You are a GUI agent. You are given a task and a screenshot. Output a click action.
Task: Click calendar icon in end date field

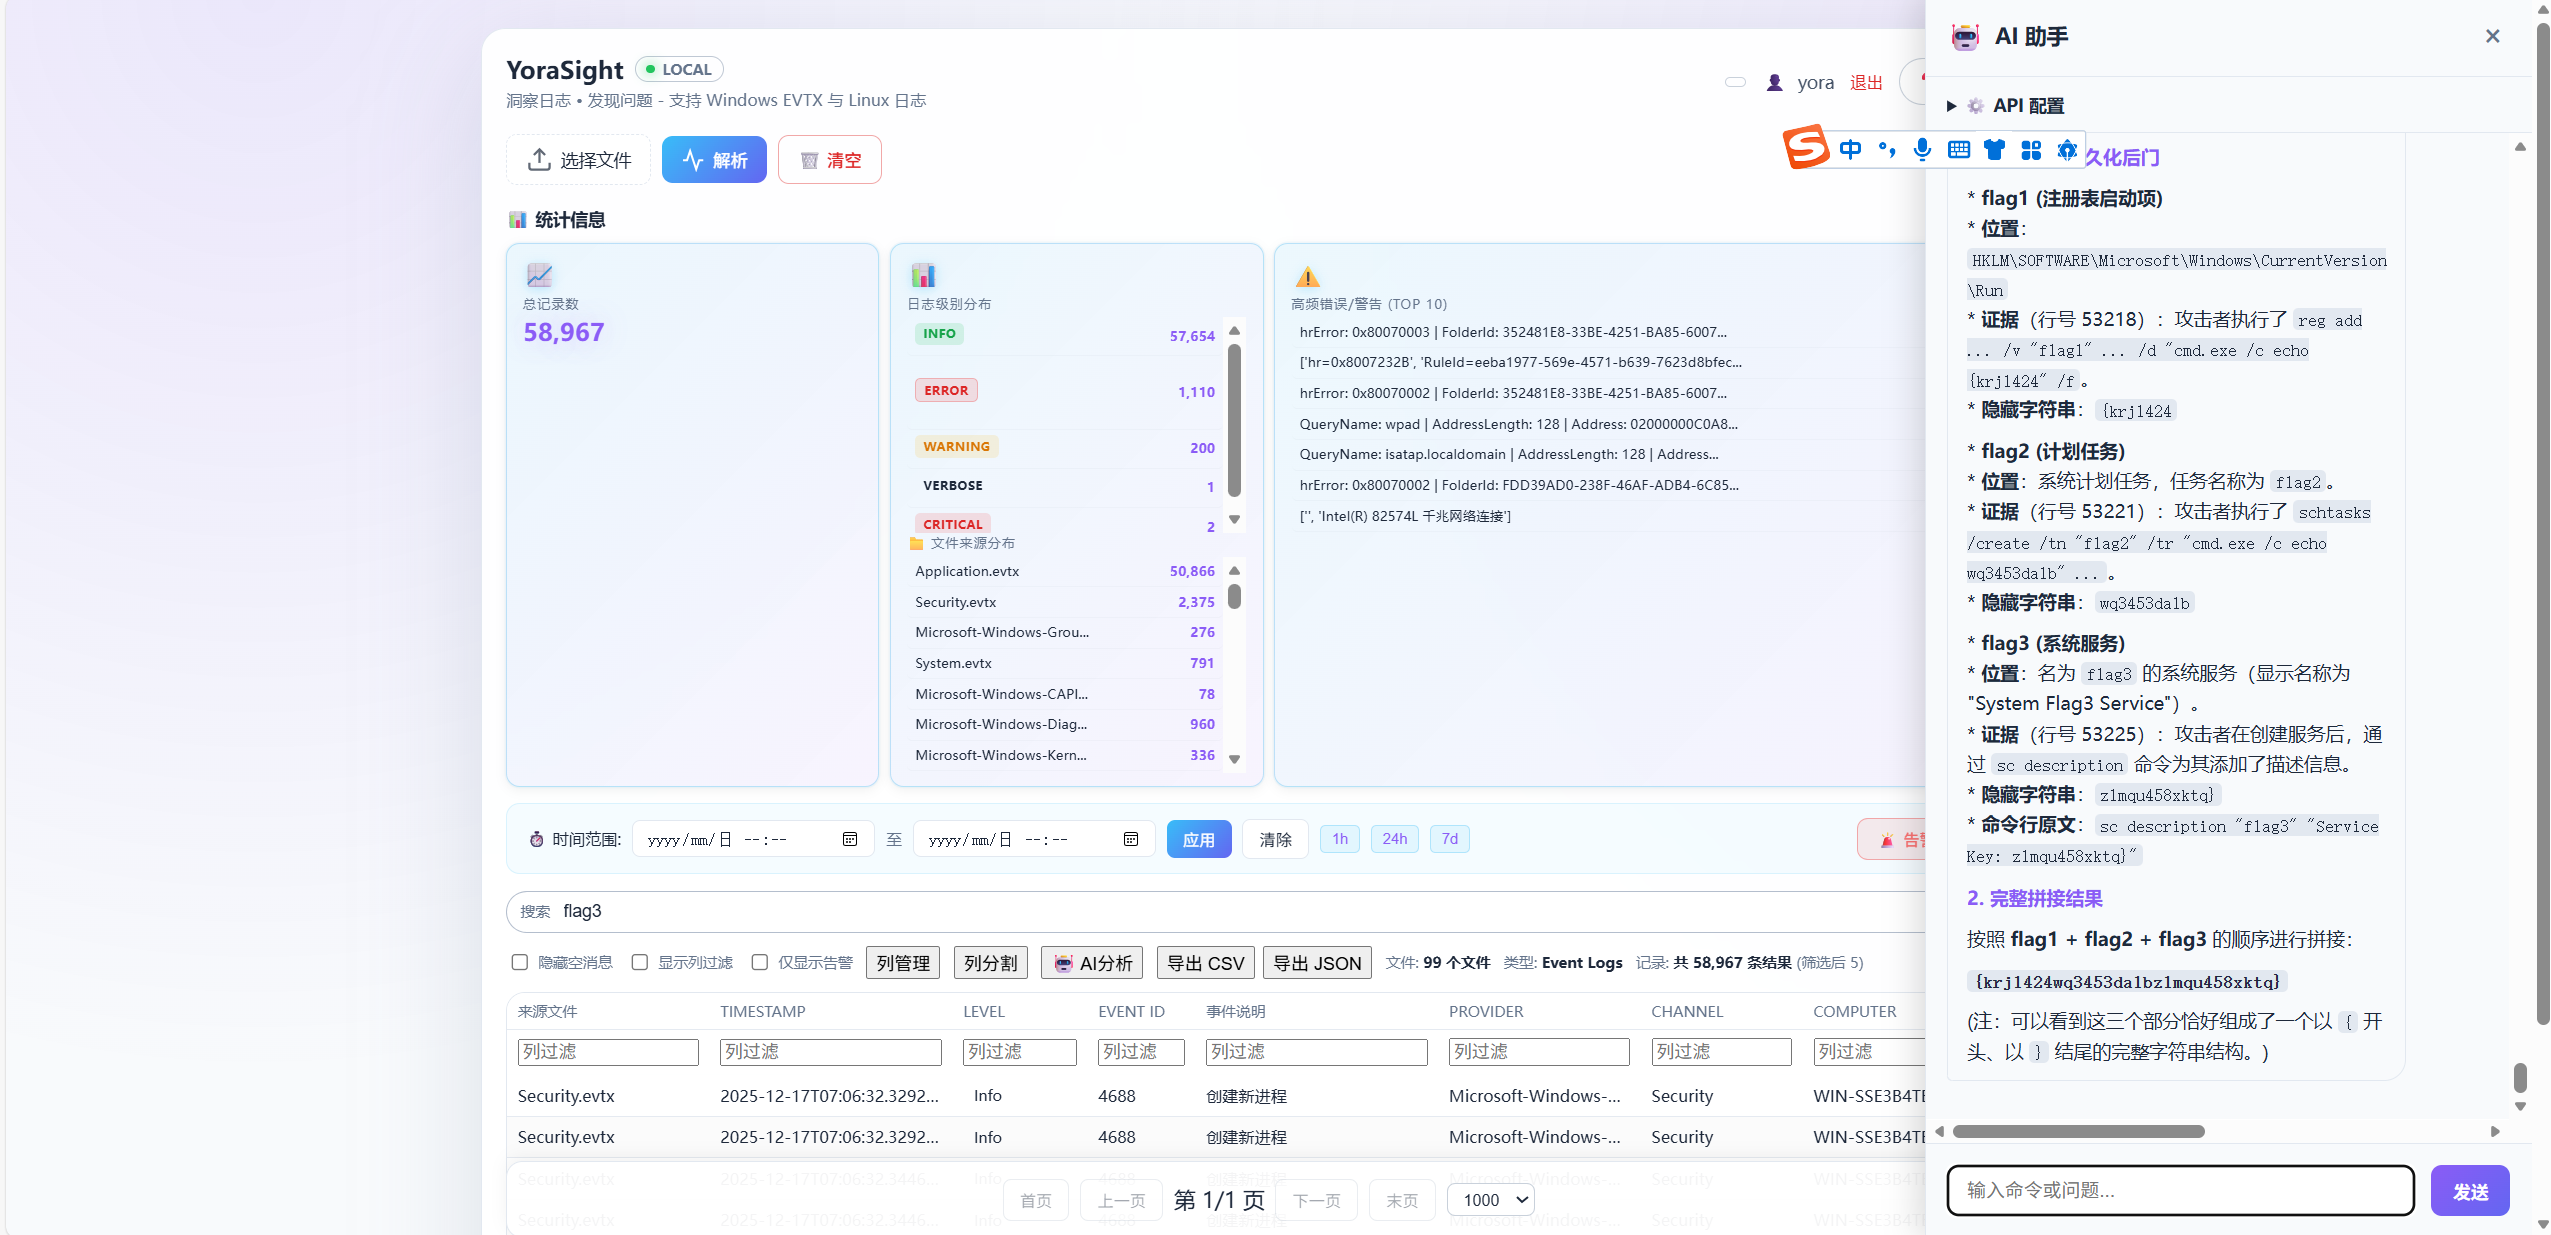1131,839
